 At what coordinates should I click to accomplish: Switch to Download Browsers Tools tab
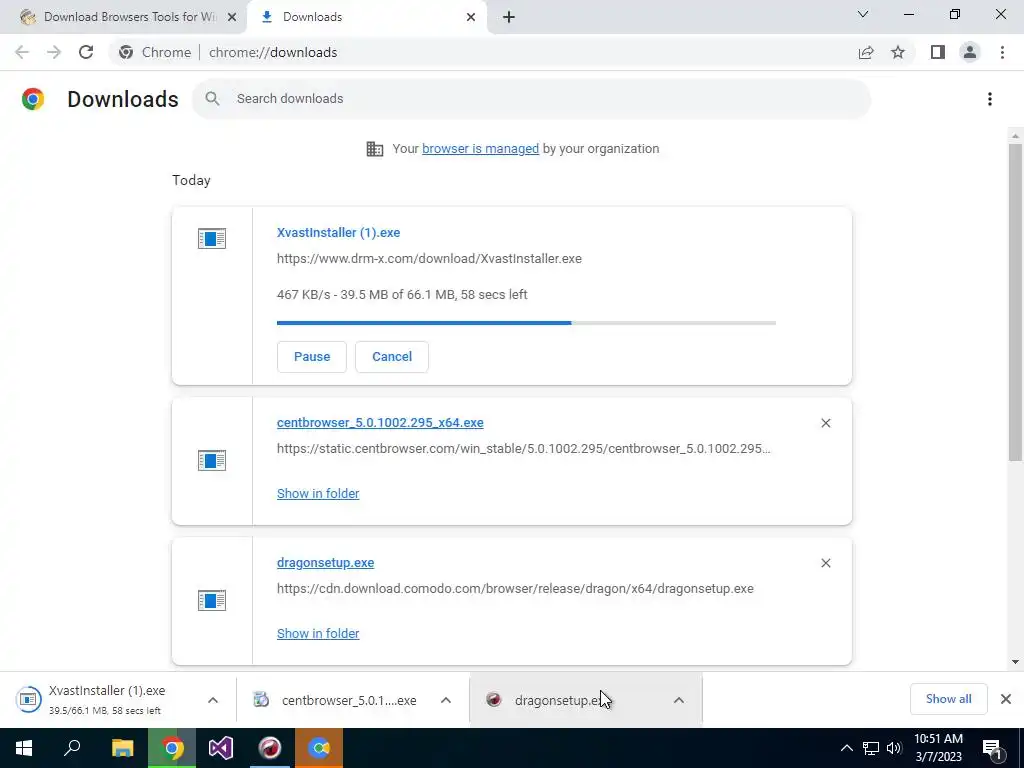122,17
